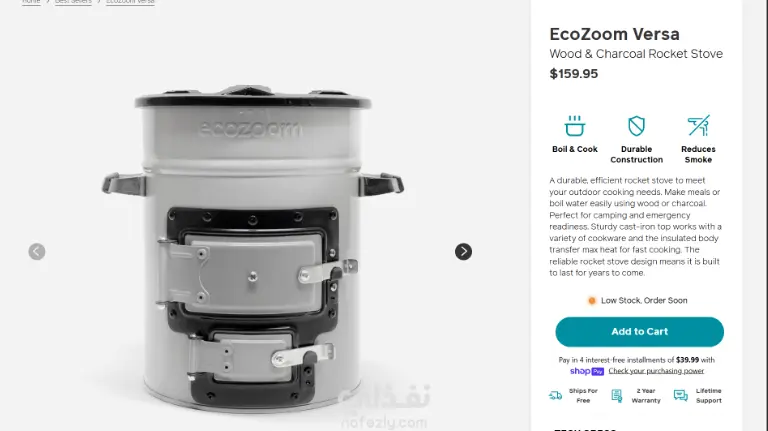Go to Home in the breadcrumb

(31, 2)
